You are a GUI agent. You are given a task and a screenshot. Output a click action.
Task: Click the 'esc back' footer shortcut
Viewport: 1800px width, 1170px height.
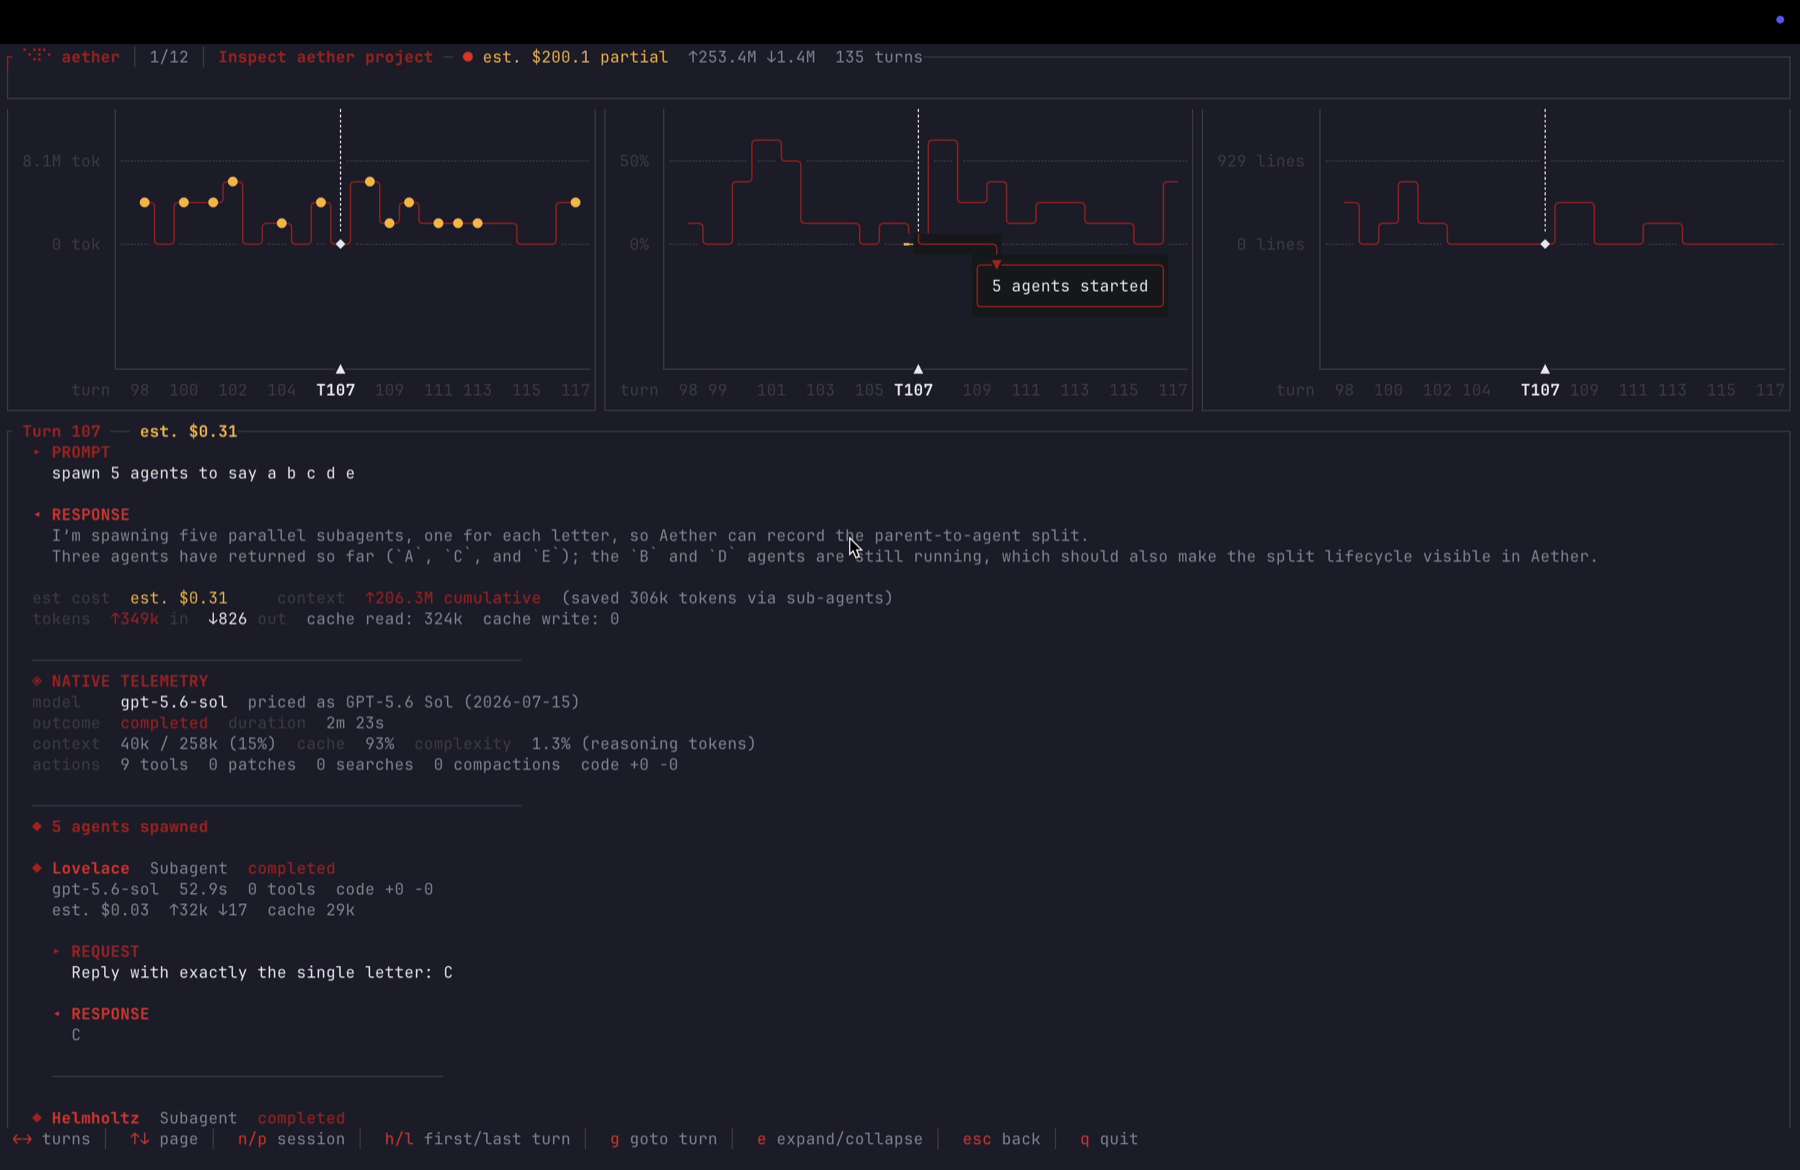tap(1001, 1139)
